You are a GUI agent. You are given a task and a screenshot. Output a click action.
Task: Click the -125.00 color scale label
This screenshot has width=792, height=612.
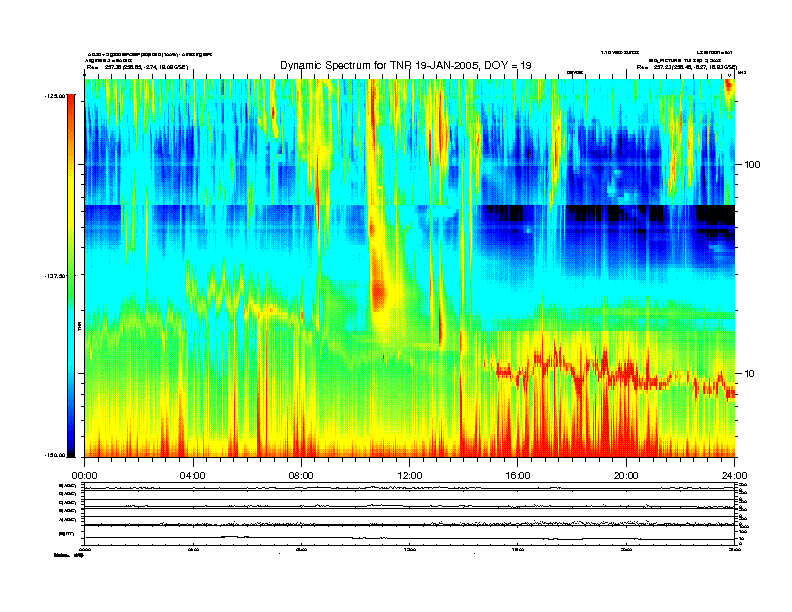click(54, 96)
